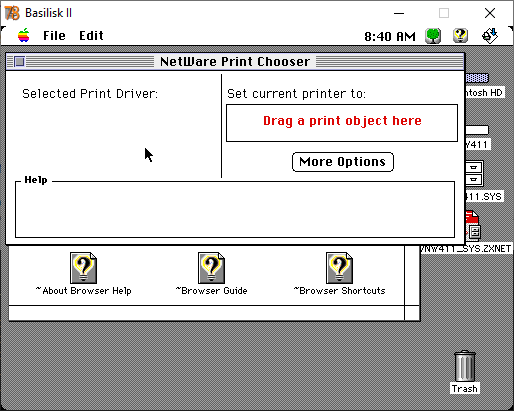Click the 8:40 AM clock
Screen dimensions: 514x411
390,36
